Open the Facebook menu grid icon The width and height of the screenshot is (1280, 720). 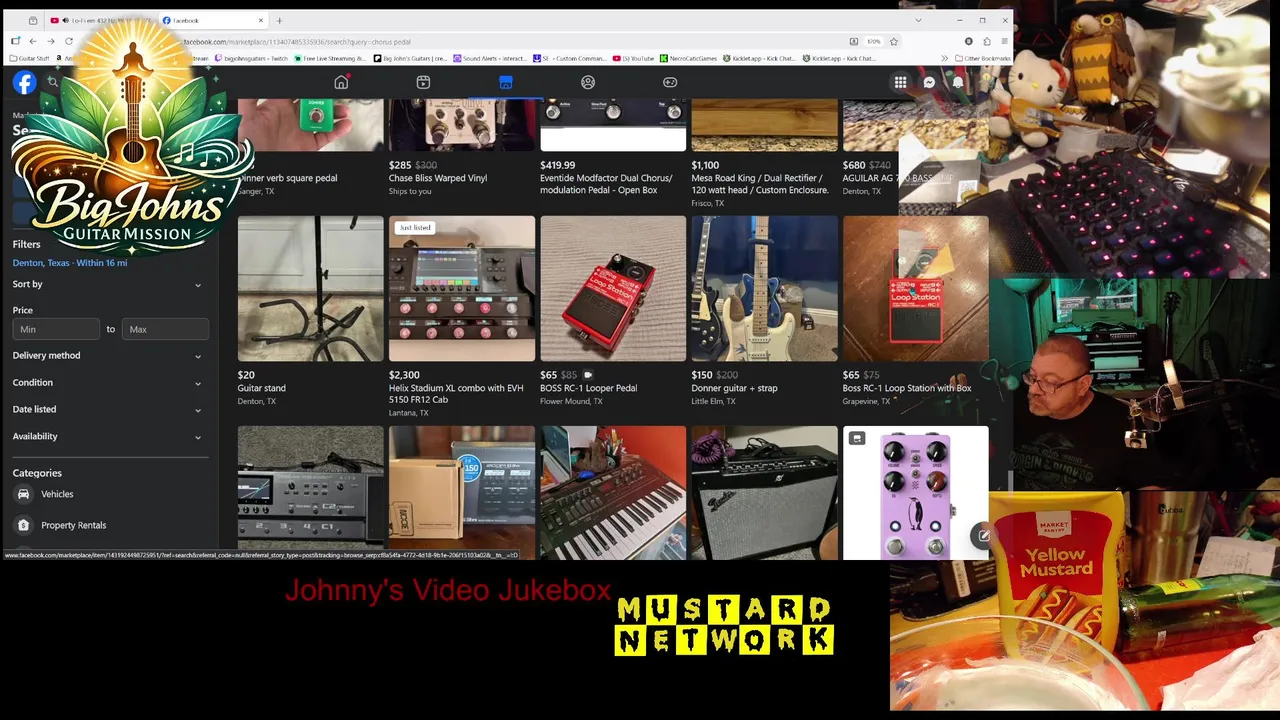pyautogui.click(x=900, y=83)
